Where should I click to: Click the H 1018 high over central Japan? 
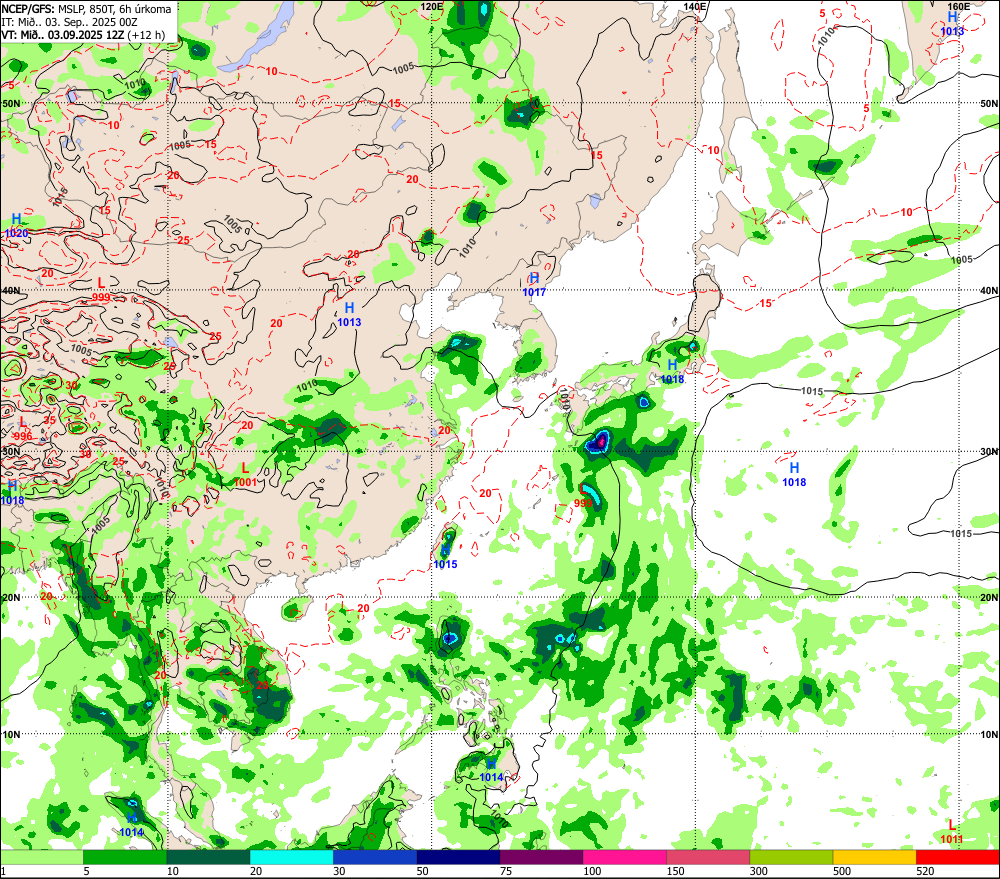point(672,372)
